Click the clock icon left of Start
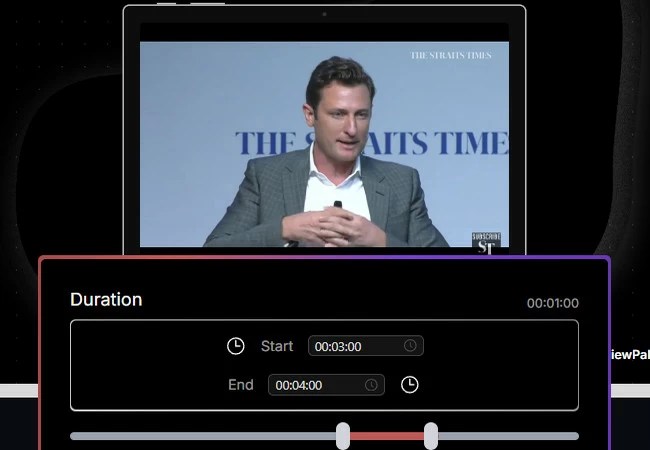The image size is (650, 450). (x=235, y=346)
